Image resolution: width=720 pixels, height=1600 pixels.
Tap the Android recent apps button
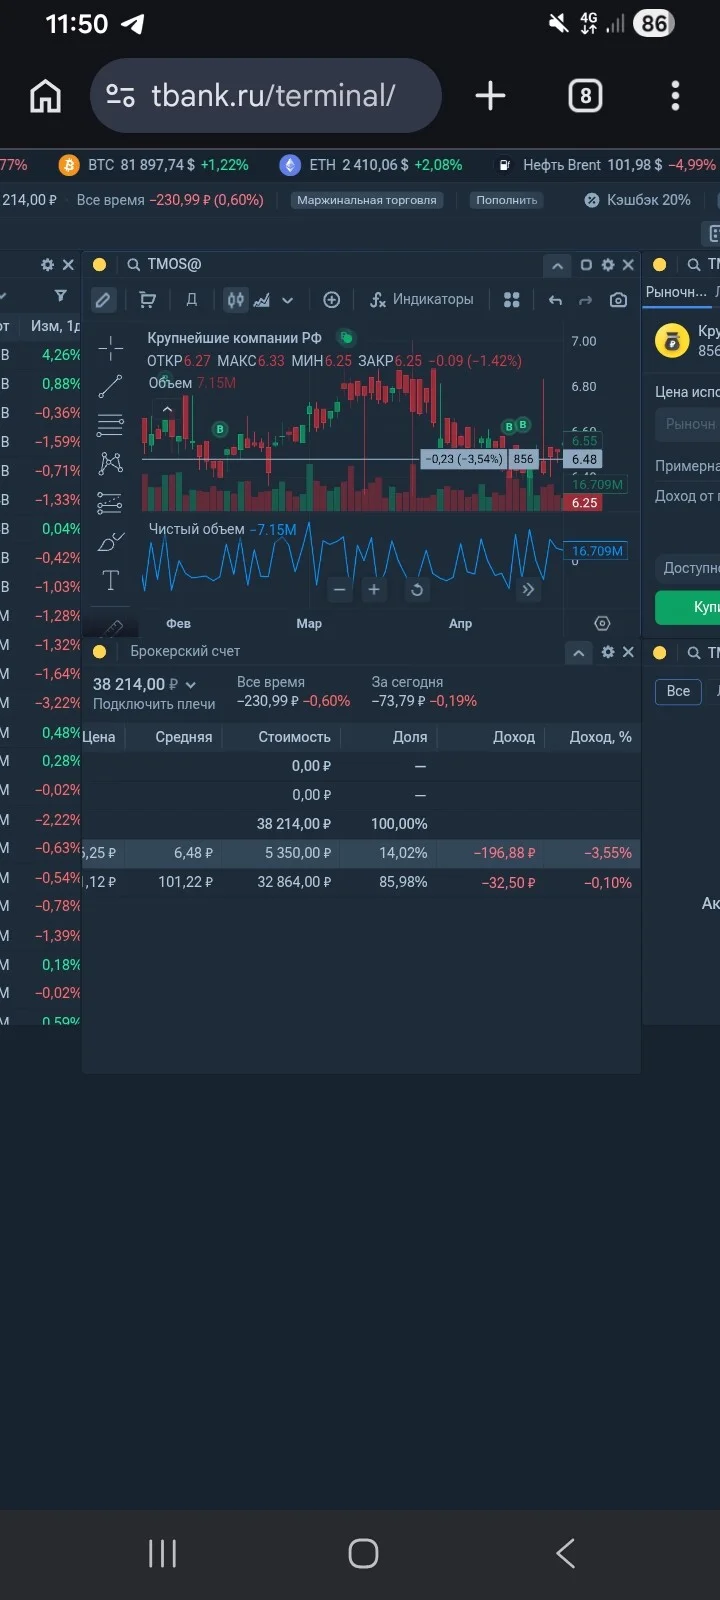coord(162,1553)
